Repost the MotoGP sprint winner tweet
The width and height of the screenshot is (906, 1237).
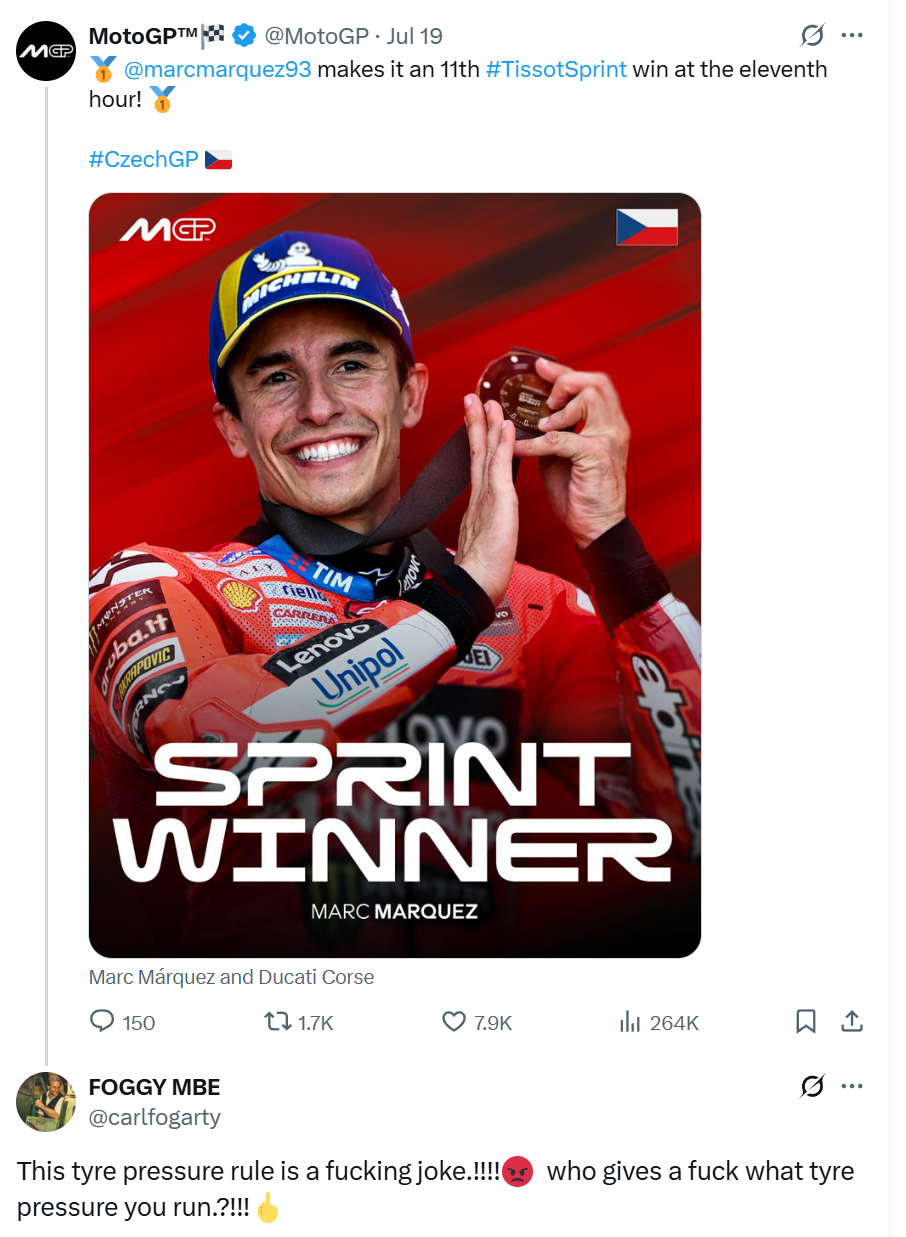coord(276,1021)
